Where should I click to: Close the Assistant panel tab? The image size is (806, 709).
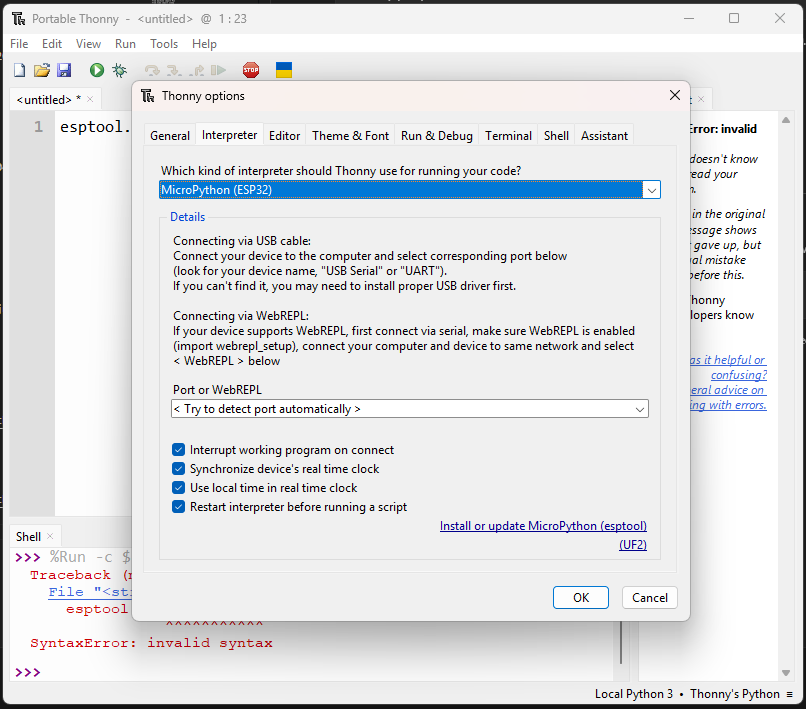point(701,99)
